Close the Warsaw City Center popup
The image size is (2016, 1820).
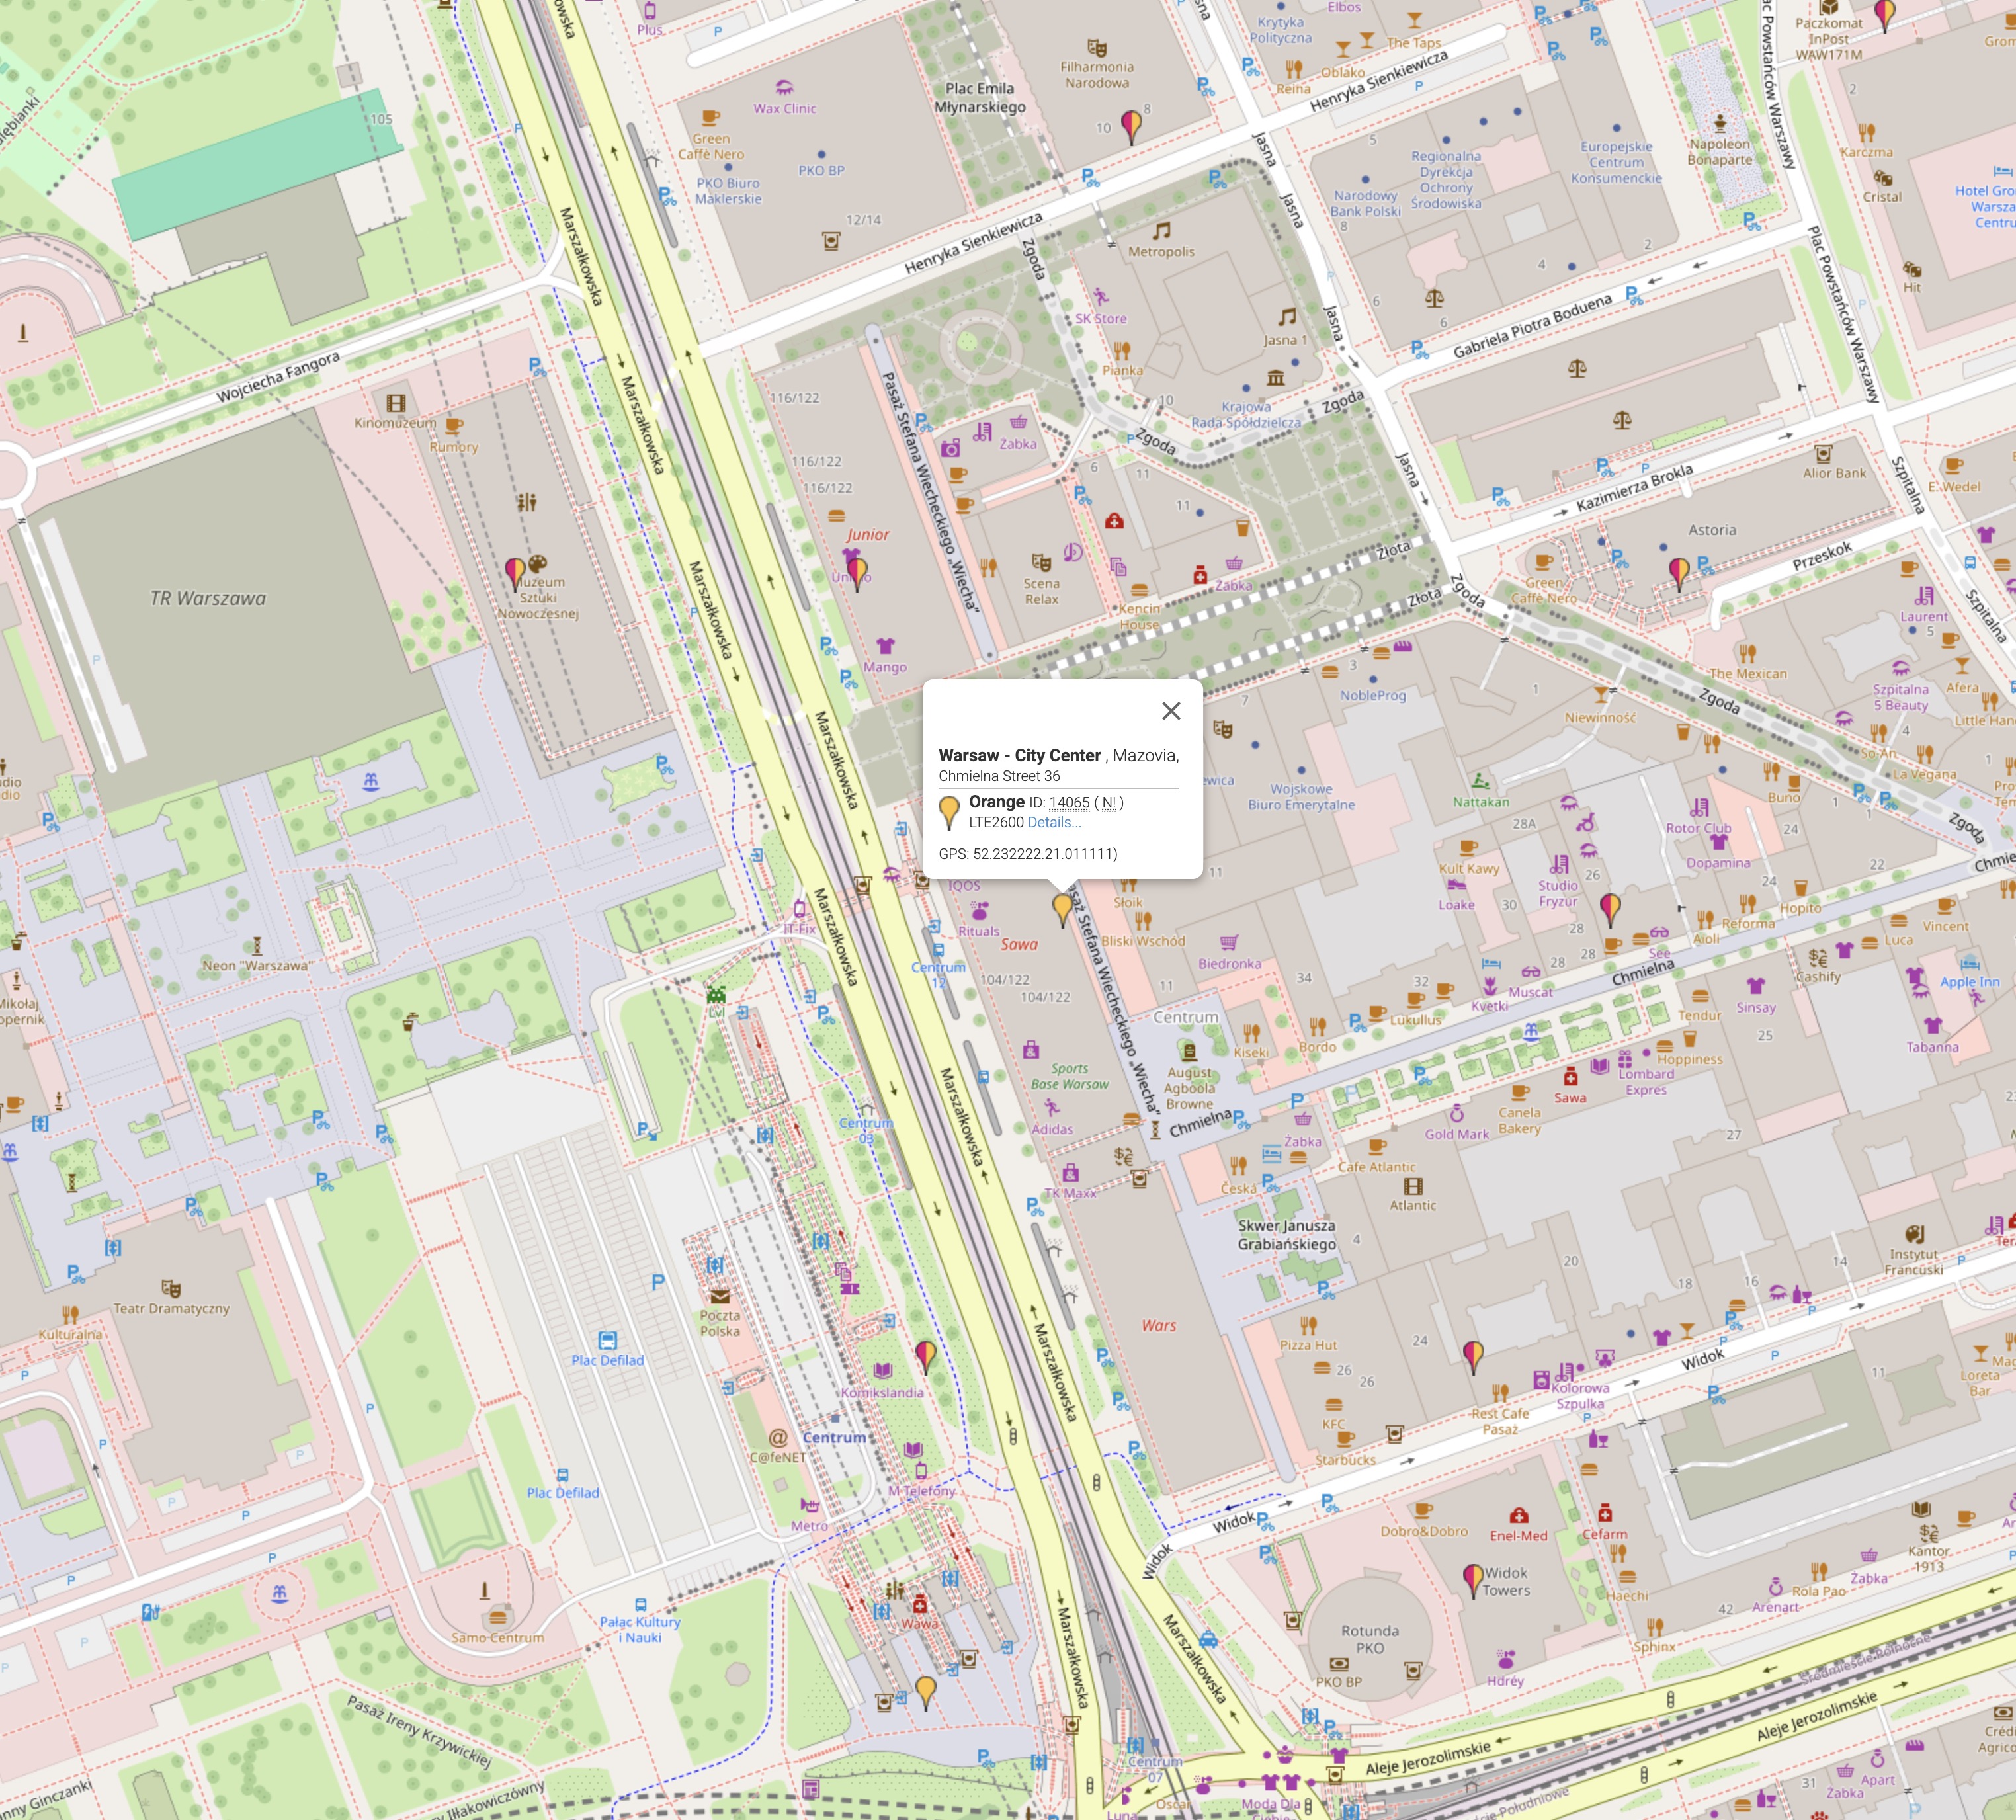1171,711
